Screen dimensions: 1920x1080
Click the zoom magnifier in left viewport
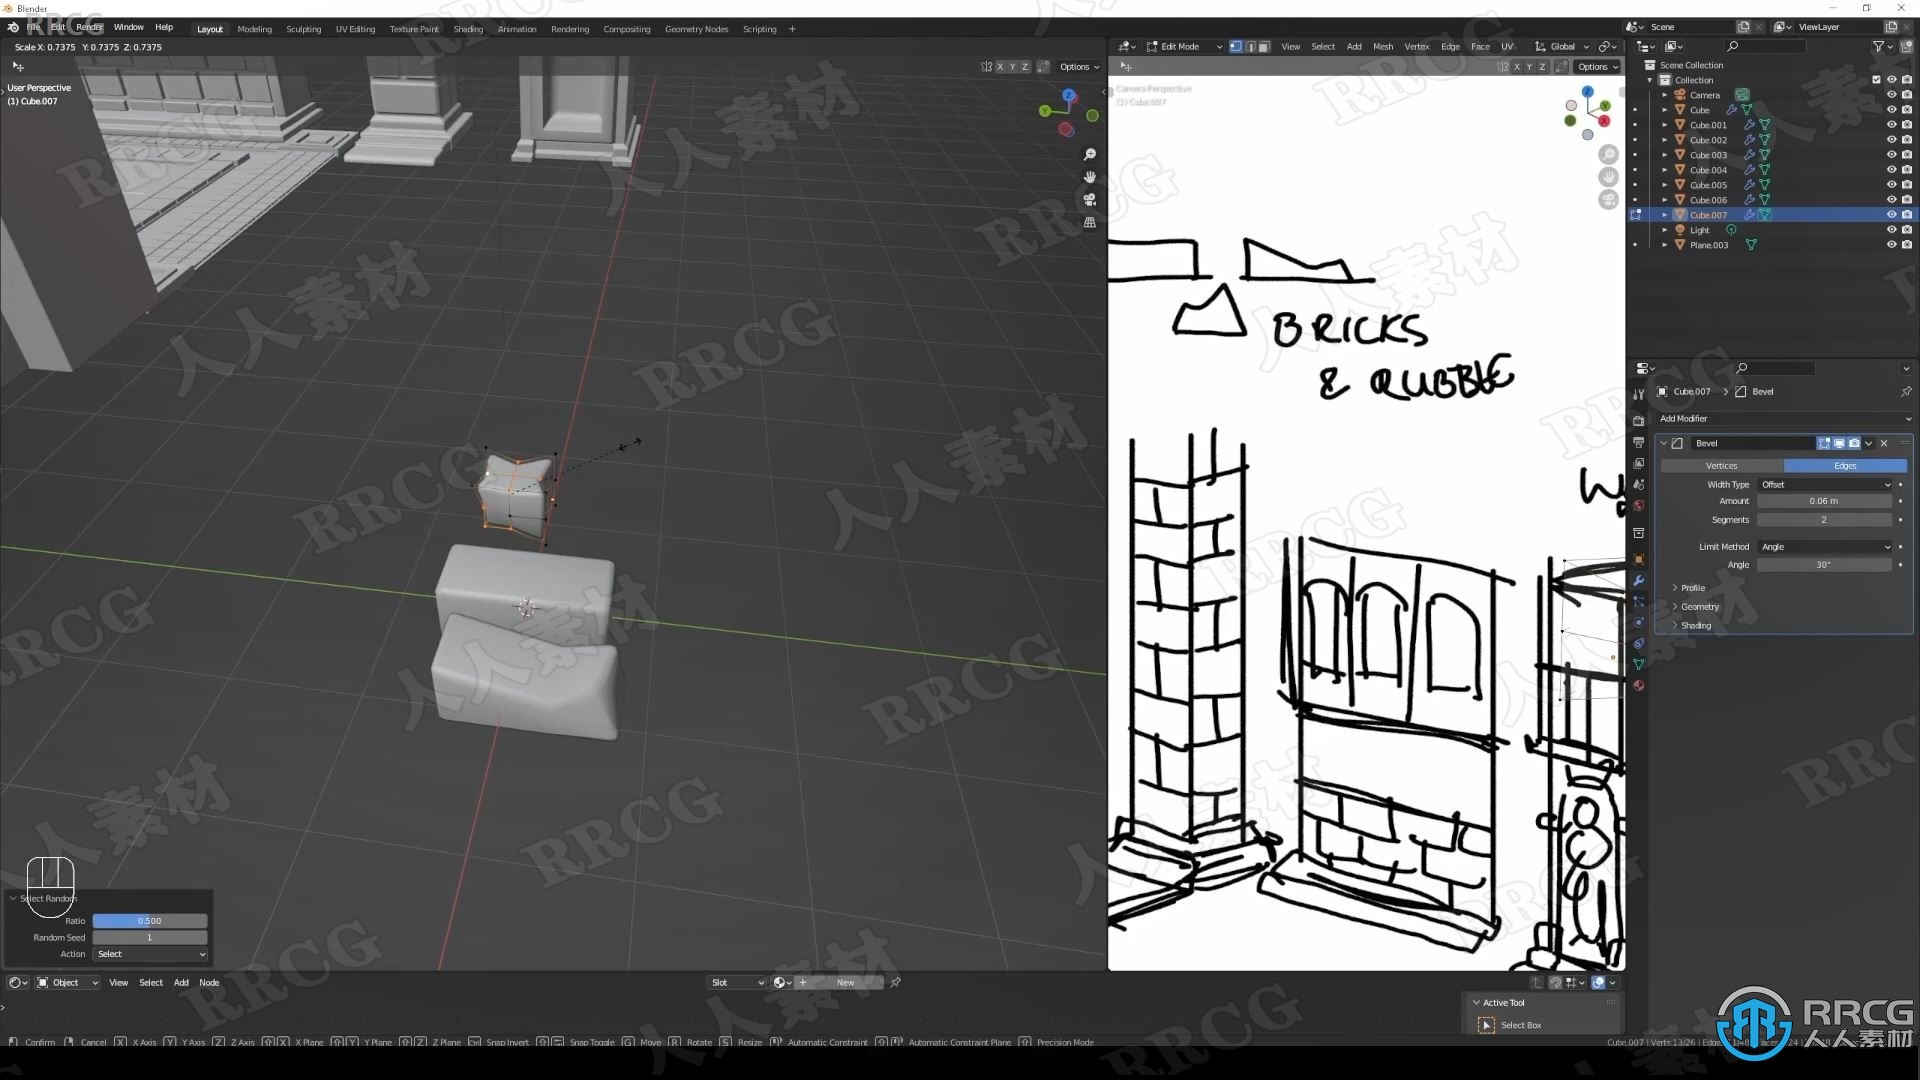click(1090, 154)
